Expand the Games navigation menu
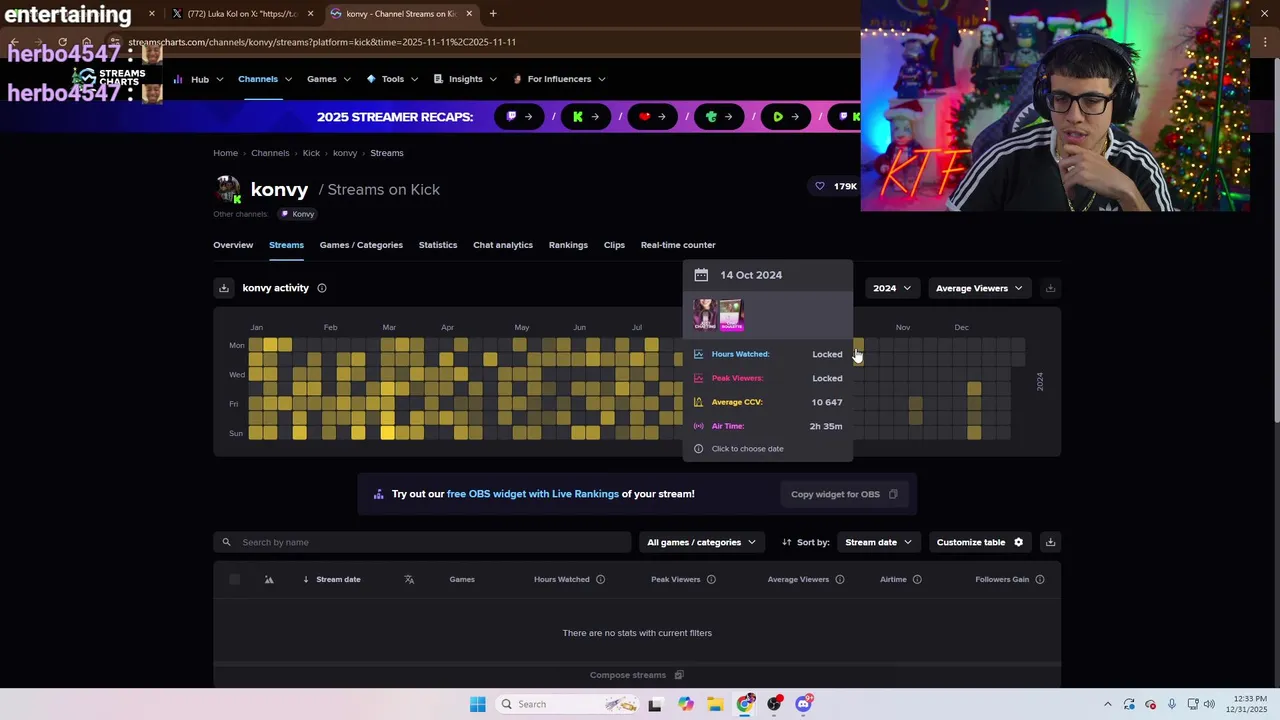This screenshot has height=720, width=1280. pyautogui.click(x=328, y=79)
